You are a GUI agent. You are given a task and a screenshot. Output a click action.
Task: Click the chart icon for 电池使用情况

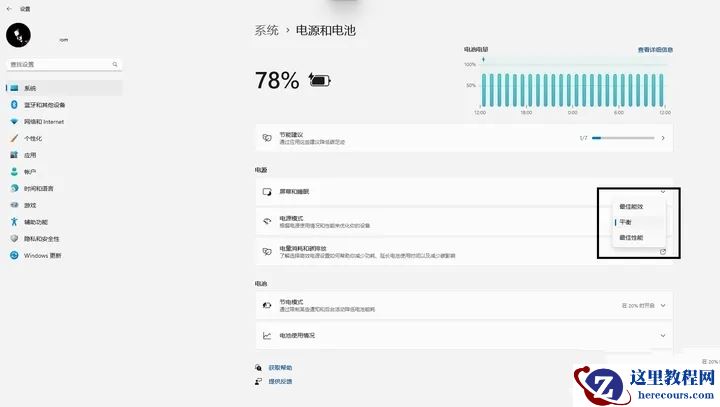coord(267,335)
